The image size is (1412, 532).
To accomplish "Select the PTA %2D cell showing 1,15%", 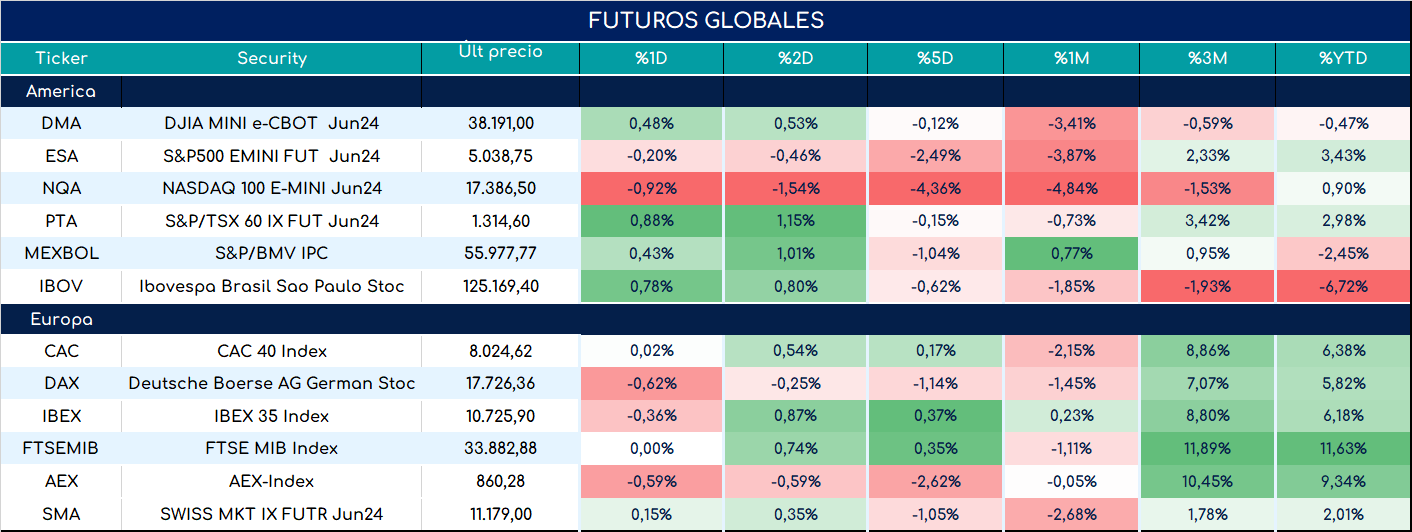I will pyautogui.click(x=795, y=221).
